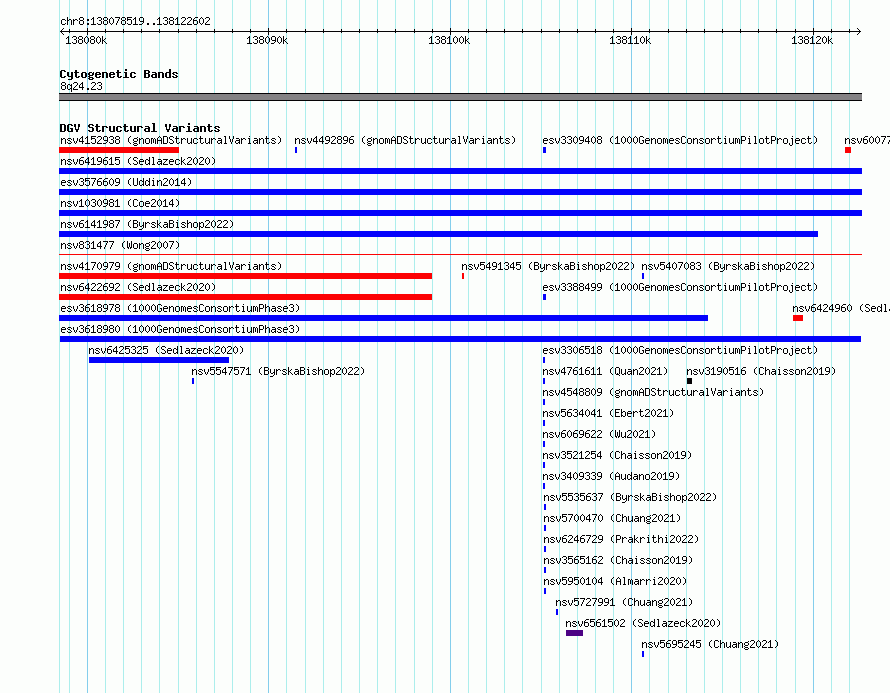
Task: Click the 138110k ruler position
Action: tap(630, 40)
